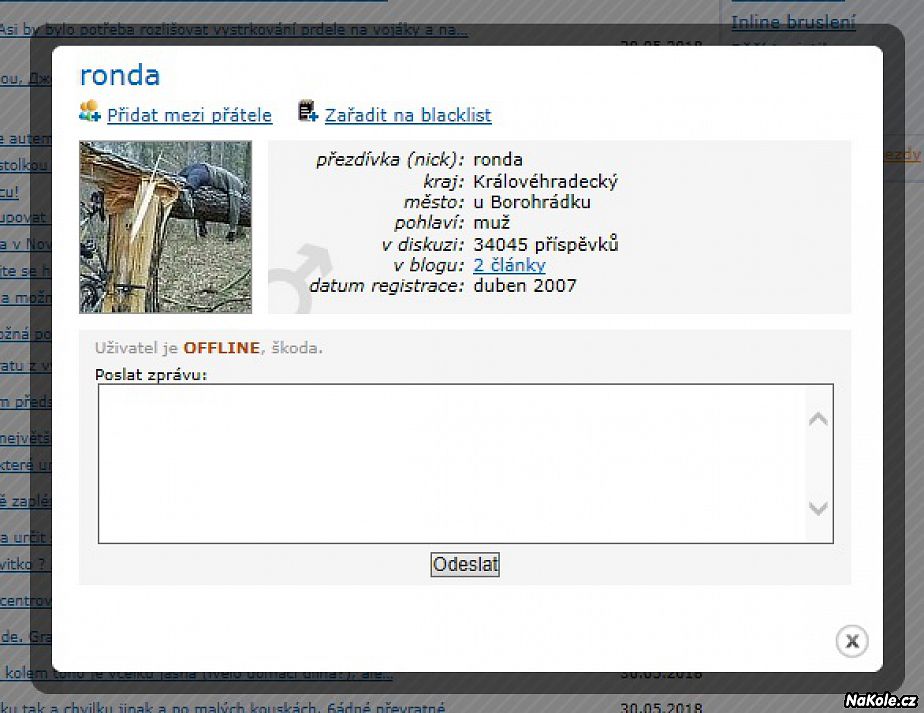Open 'Zařadit na blacklist' link

408,115
